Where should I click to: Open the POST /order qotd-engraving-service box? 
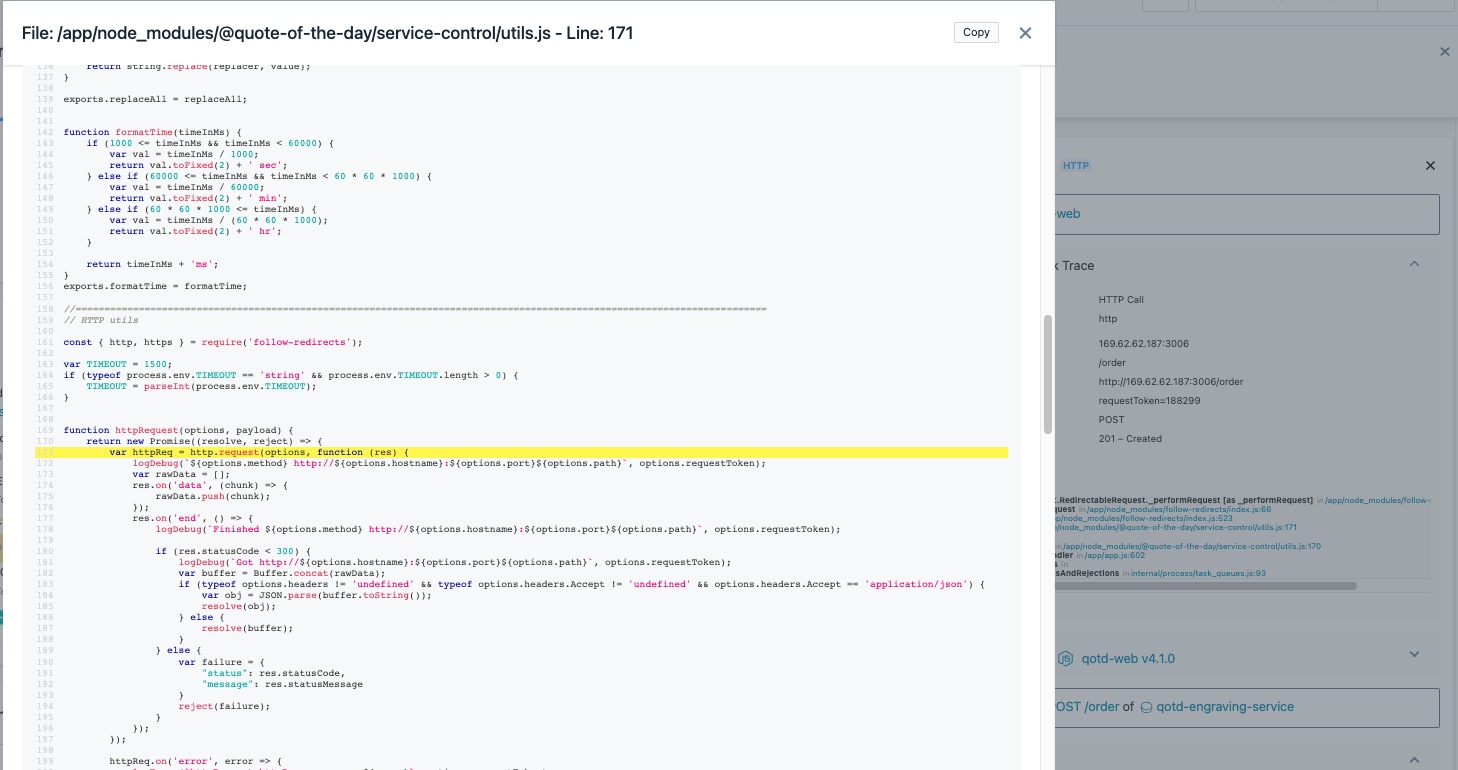pyautogui.click(x=1247, y=707)
